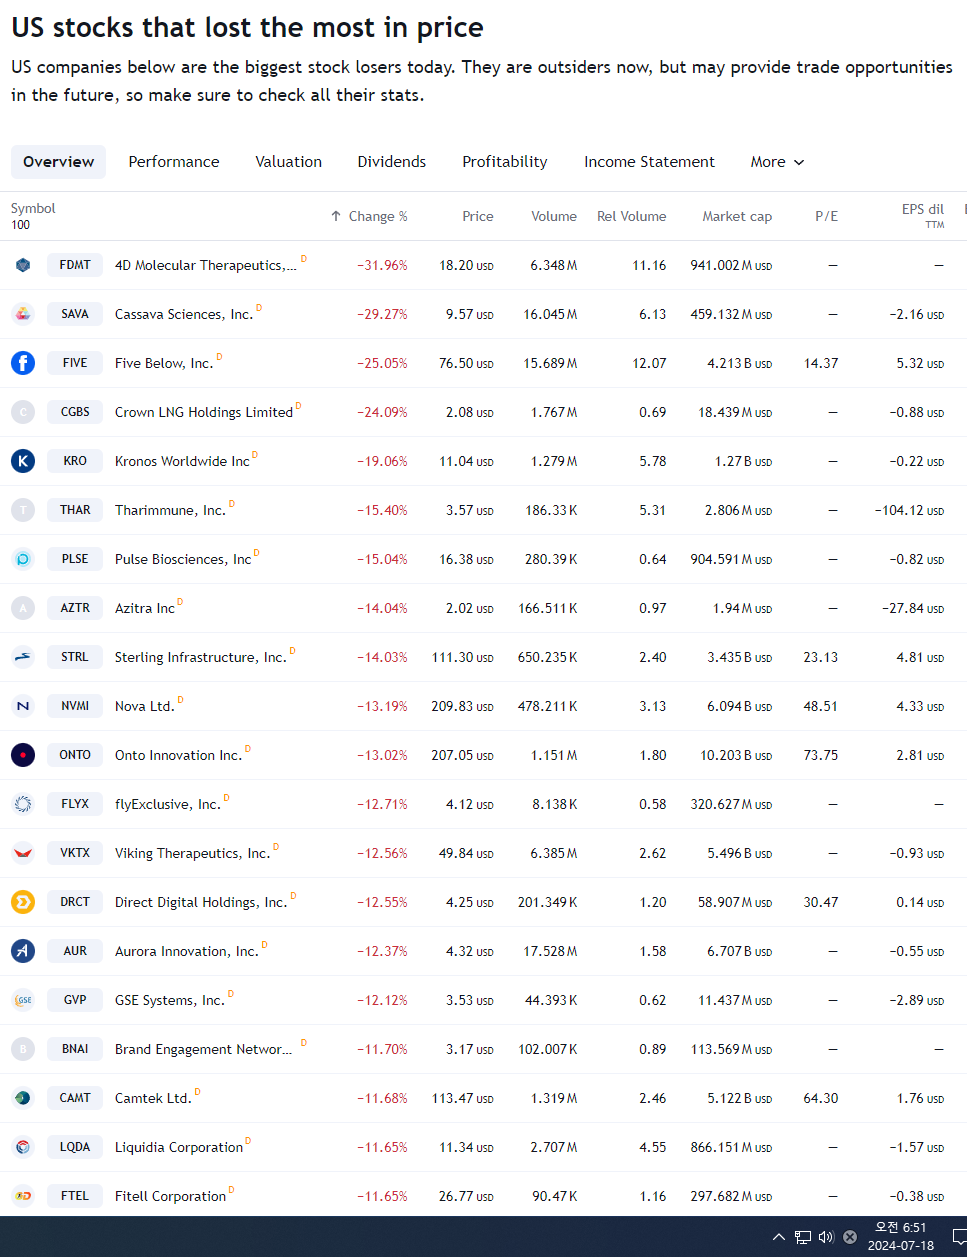Click Onto Innovation's 73.75 P/E value
The width and height of the screenshot is (967, 1257).
(821, 755)
